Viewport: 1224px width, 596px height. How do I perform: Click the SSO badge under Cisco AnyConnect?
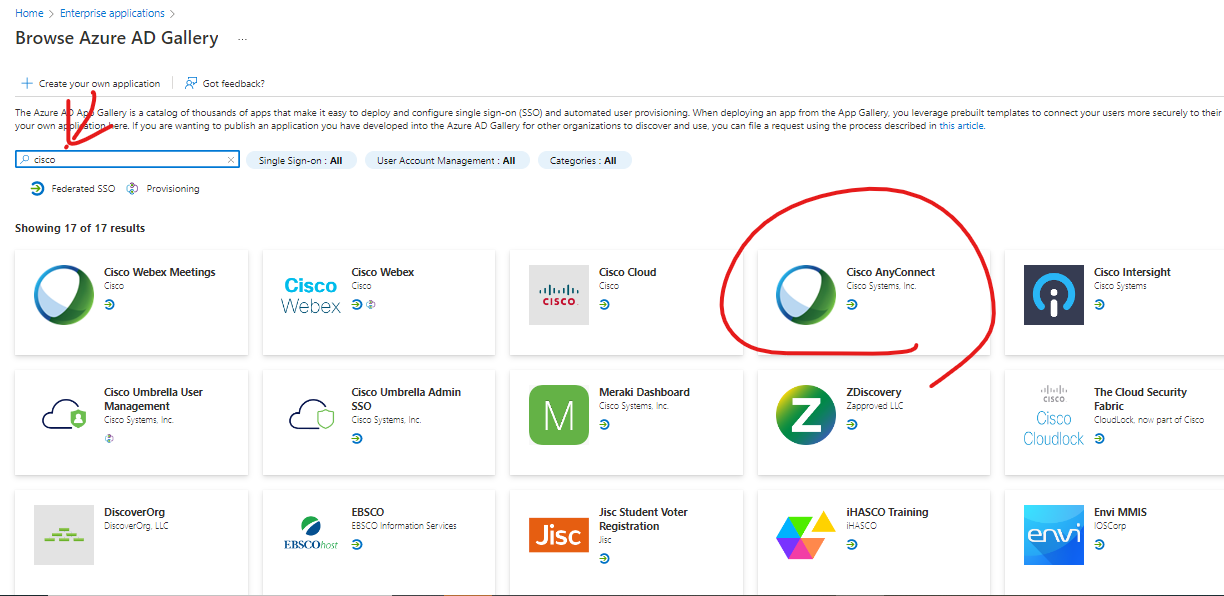[851, 304]
